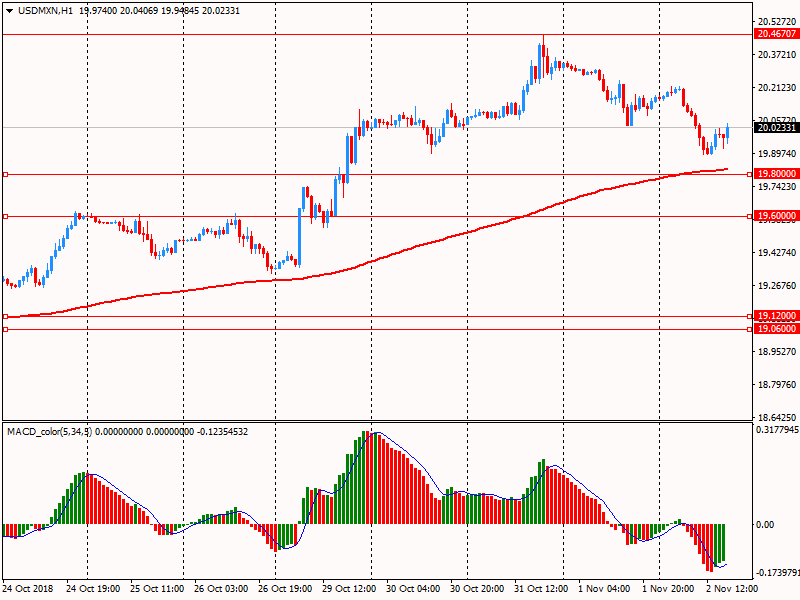Image resolution: width=800 pixels, height=600 pixels.
Task: Open the chart menu arrow beside USDMXN,H1
Action: pos(10,11)
